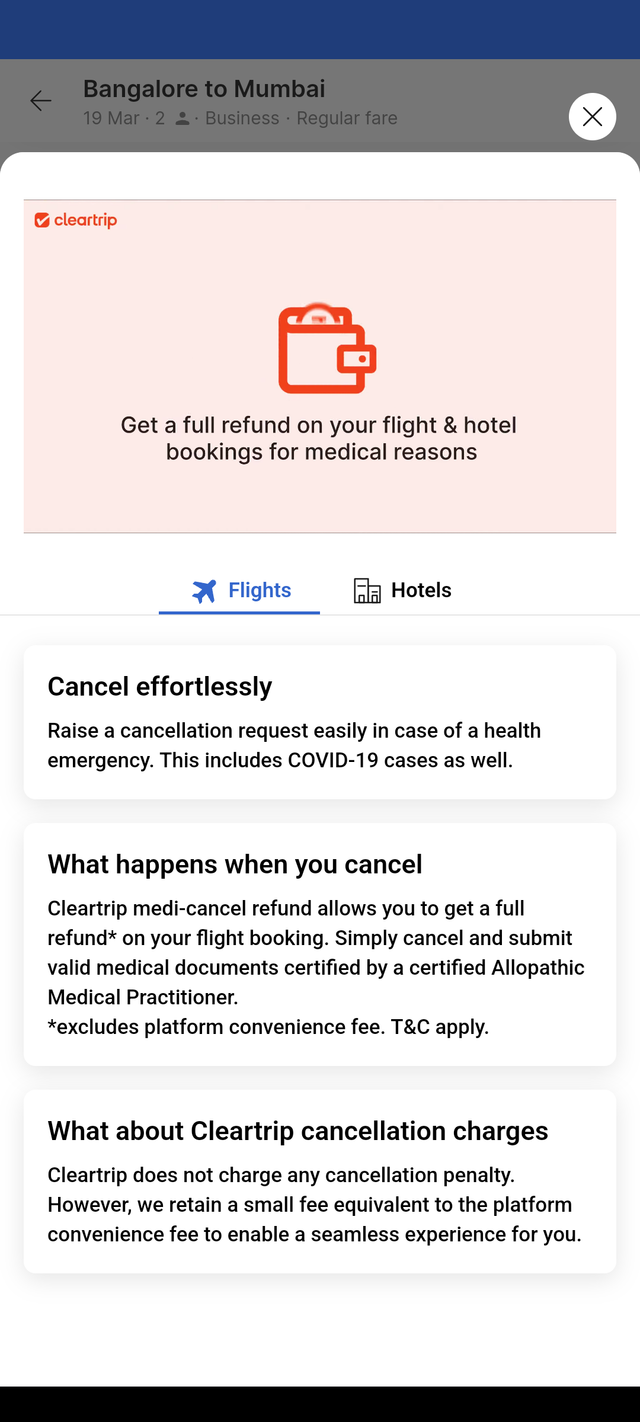Tap the passenger icon in trip details
The image size is (640, 1422).
tap(182, 119)
